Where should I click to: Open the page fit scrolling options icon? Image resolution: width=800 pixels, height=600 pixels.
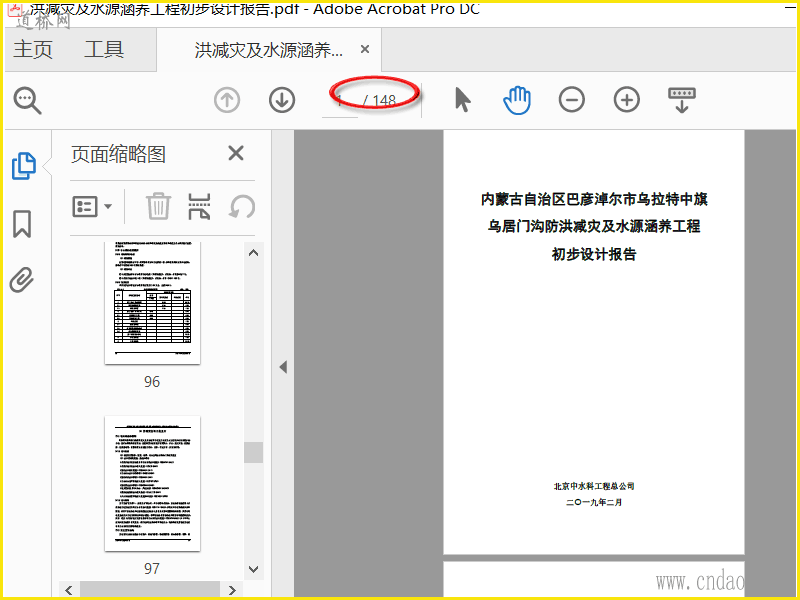coord(682,100)
